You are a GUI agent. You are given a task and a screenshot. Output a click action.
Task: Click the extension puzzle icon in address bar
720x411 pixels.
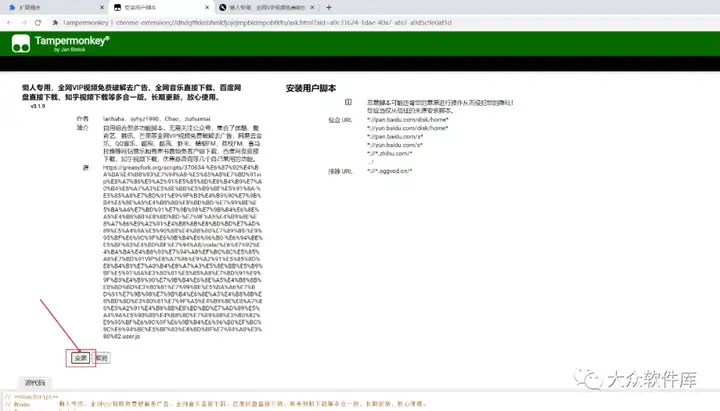(x=55, y=23)
